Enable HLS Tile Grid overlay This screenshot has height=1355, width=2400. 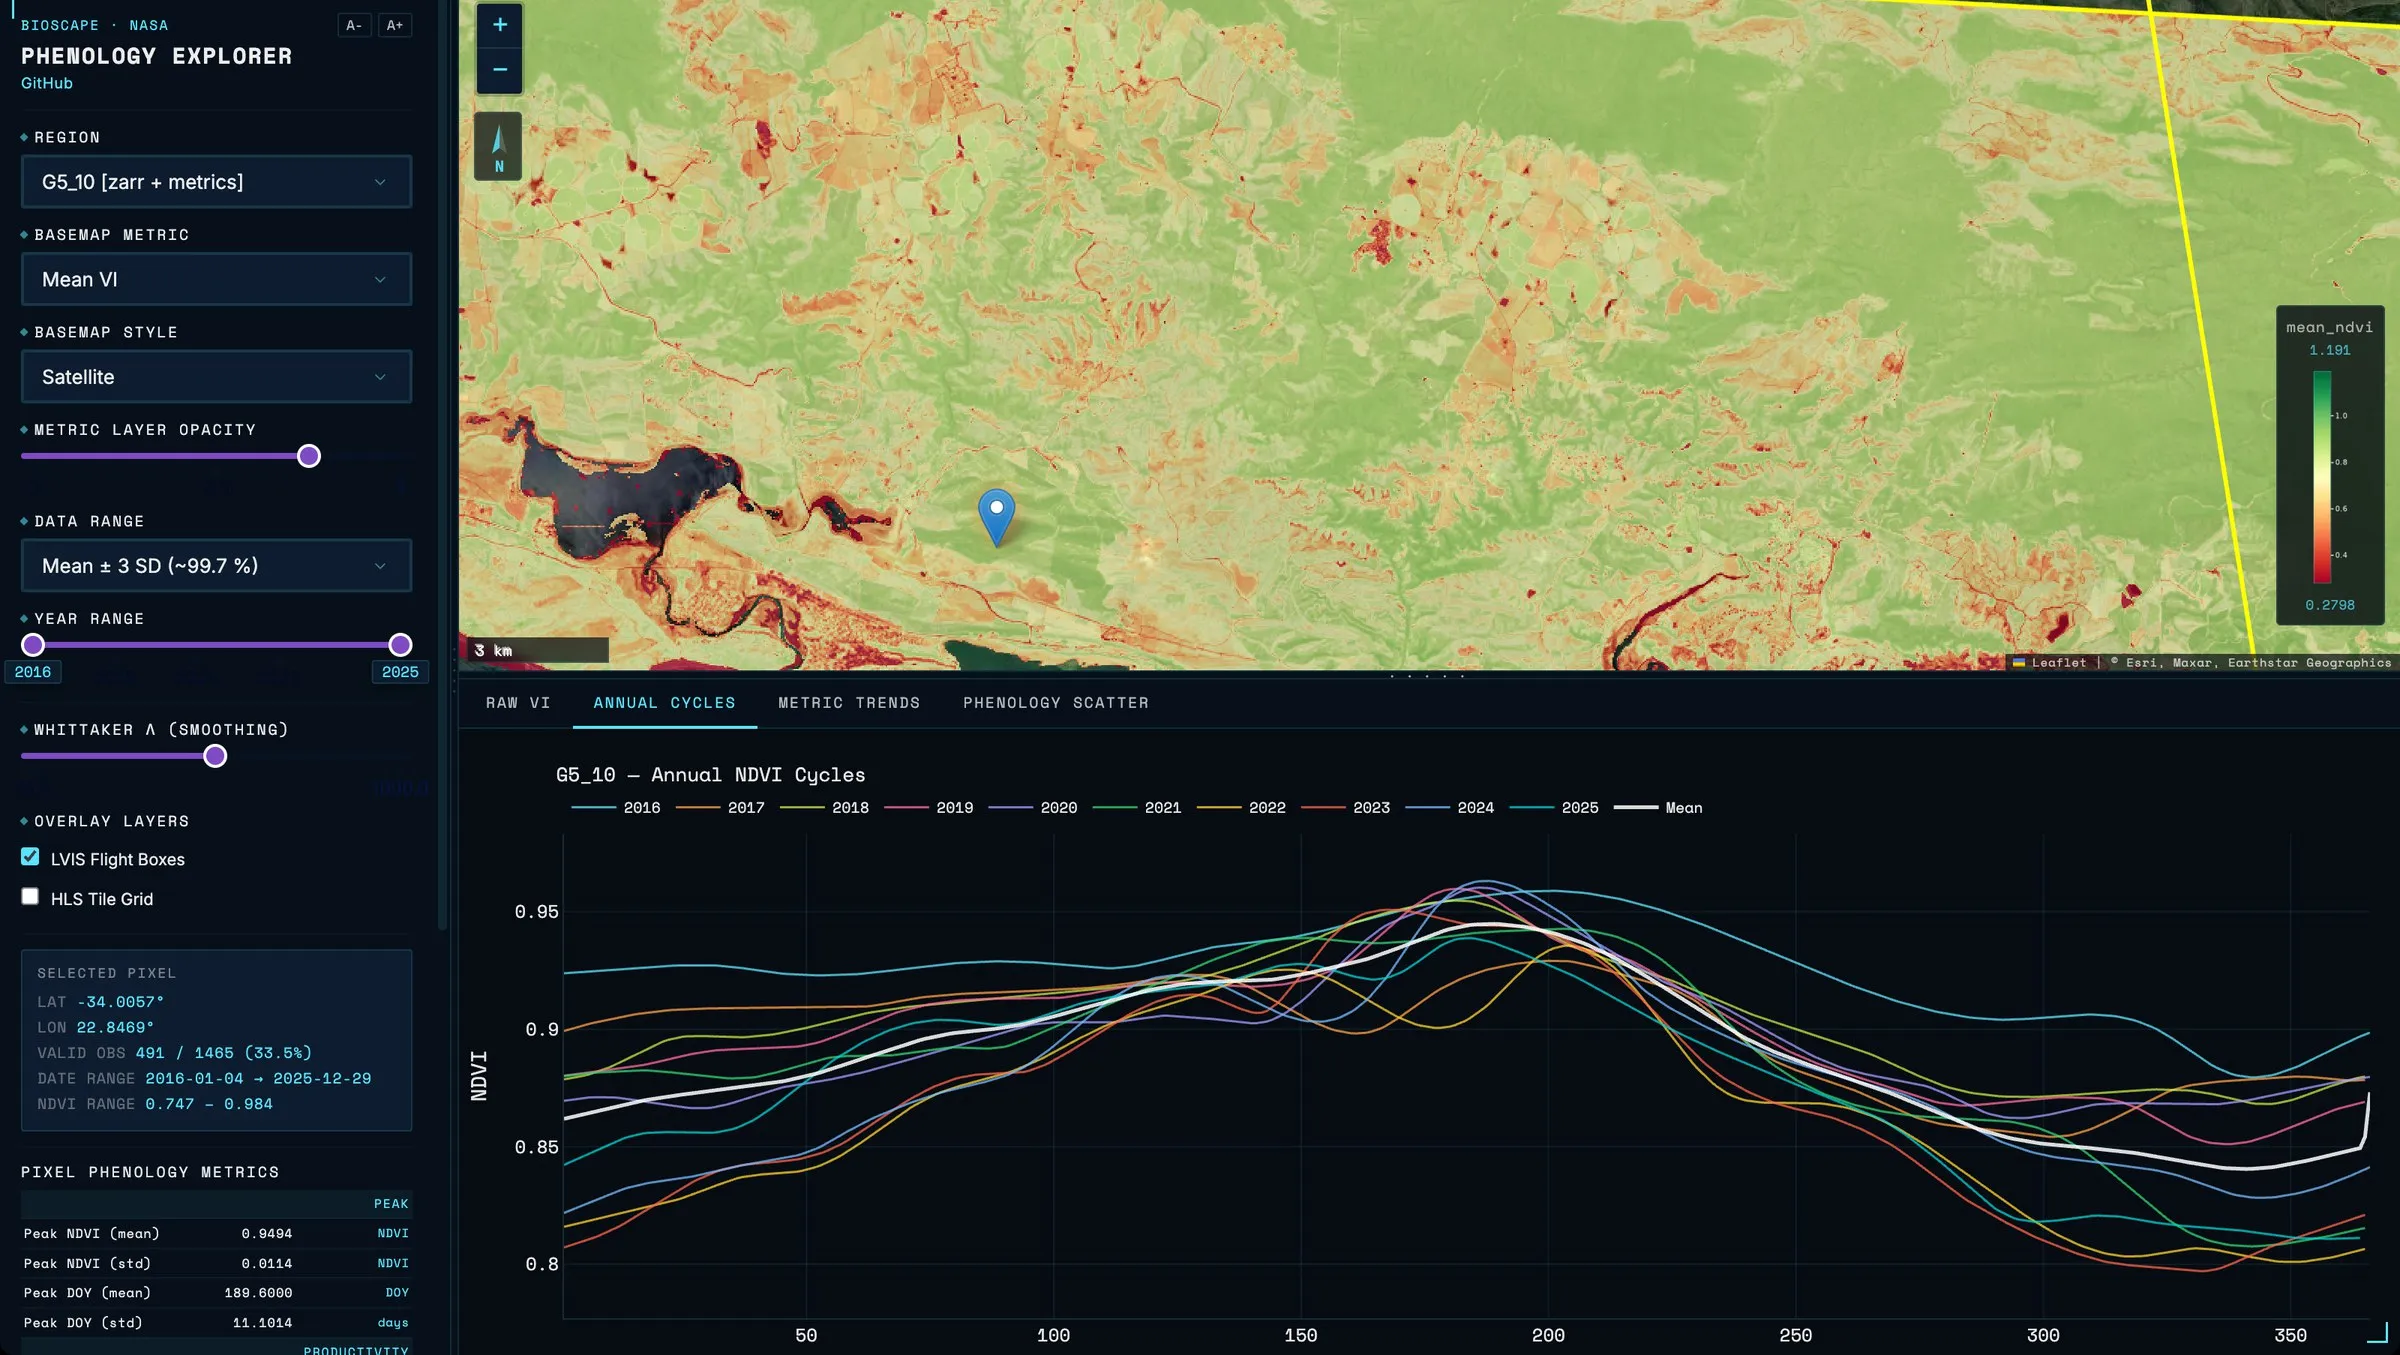coord(30,897)
